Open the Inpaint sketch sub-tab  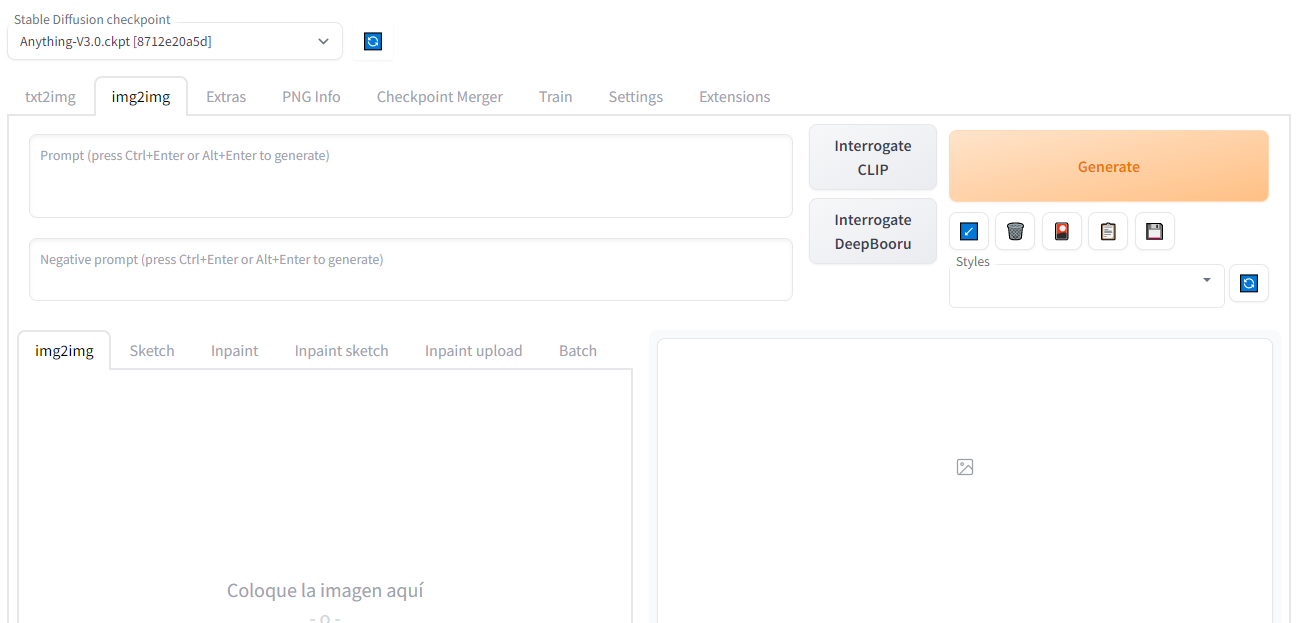coord(342,351)
